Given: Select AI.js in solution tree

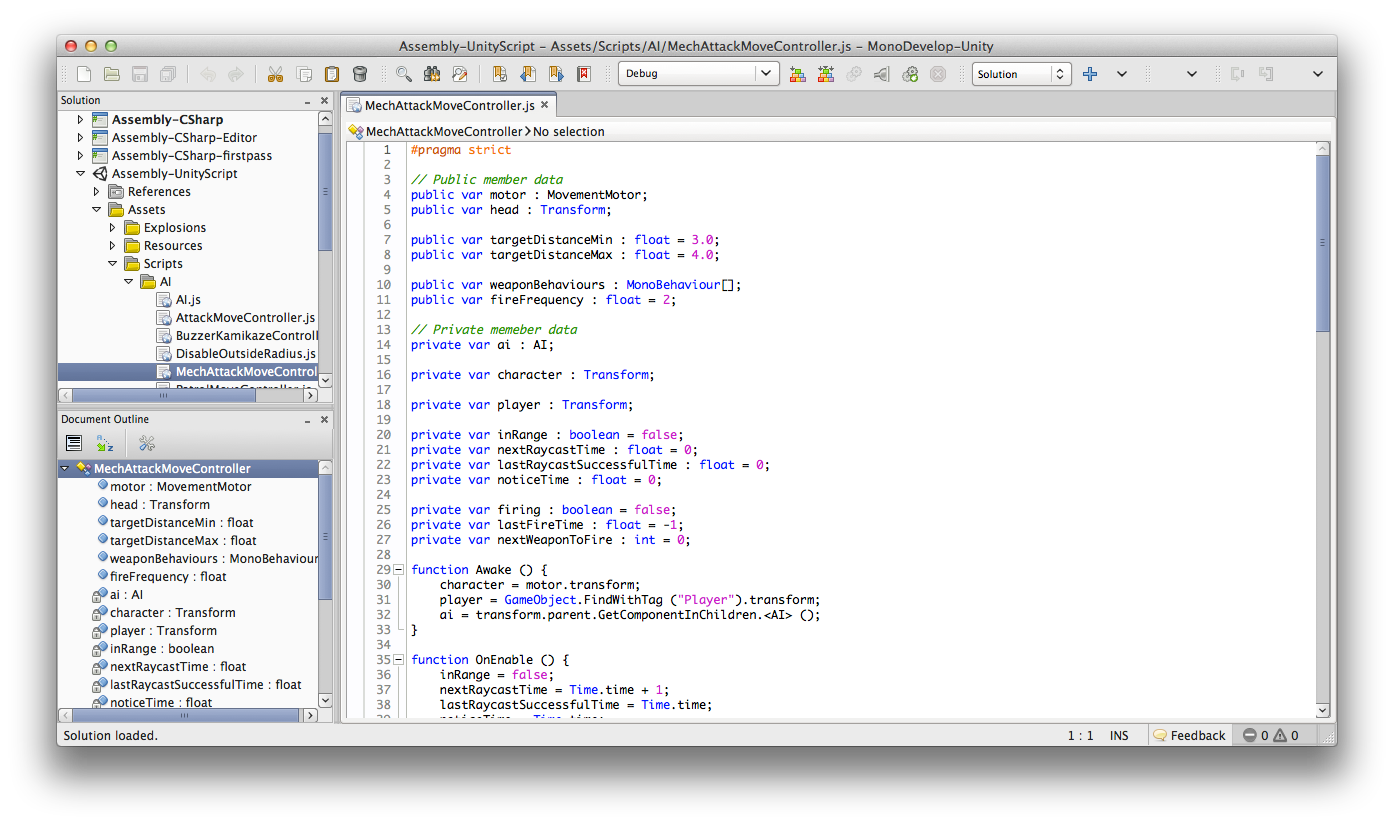Looking at the screenshot, I should [188, 300].
